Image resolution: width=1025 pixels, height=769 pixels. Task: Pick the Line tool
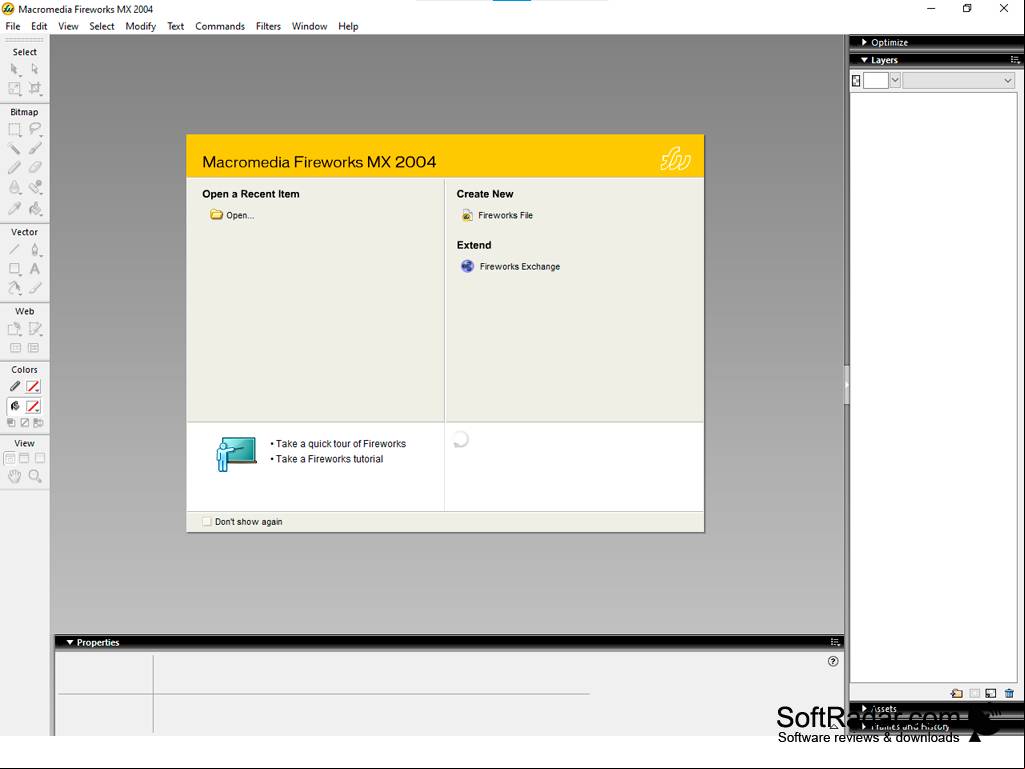coord(14,249)
